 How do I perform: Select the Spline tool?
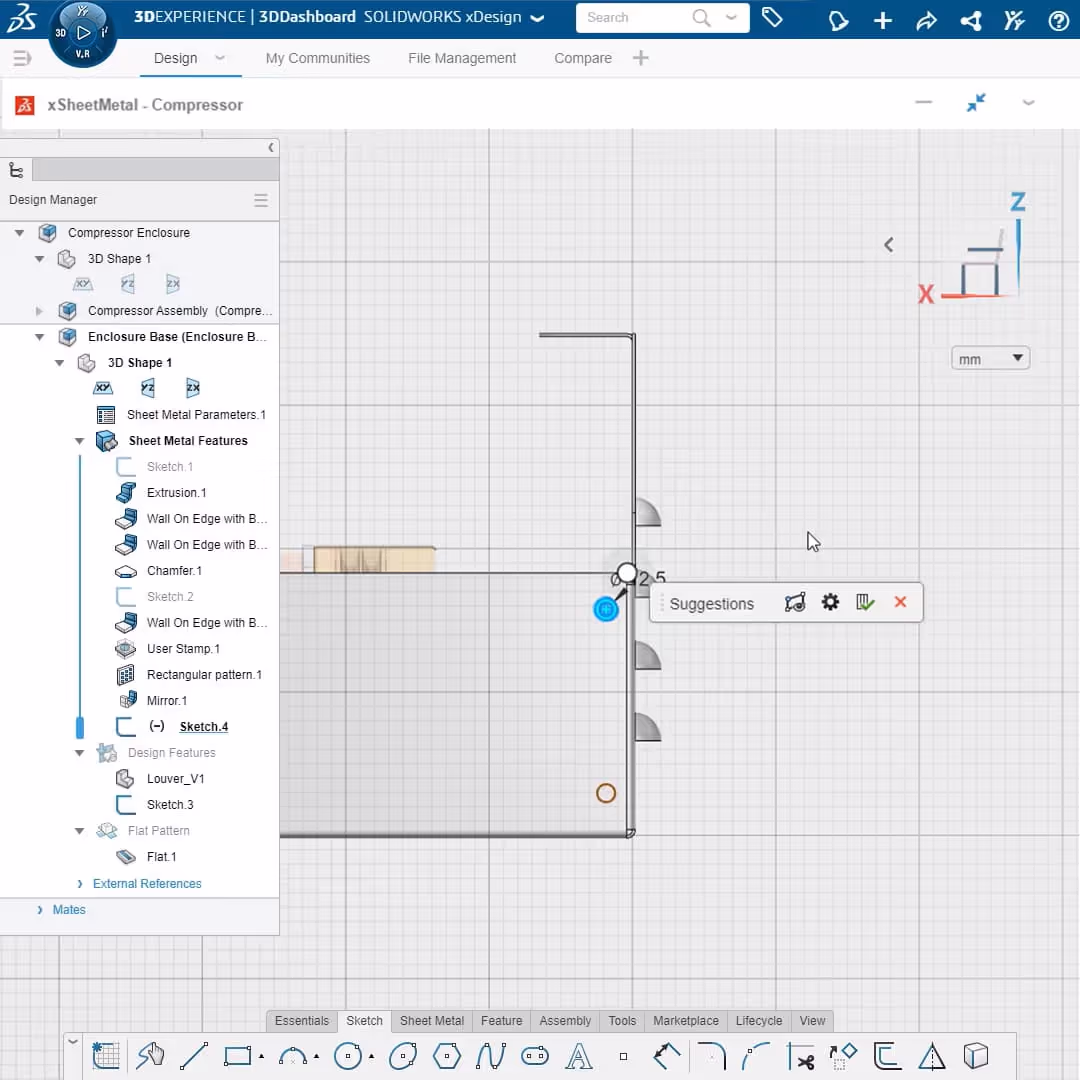pos(490,1055)
